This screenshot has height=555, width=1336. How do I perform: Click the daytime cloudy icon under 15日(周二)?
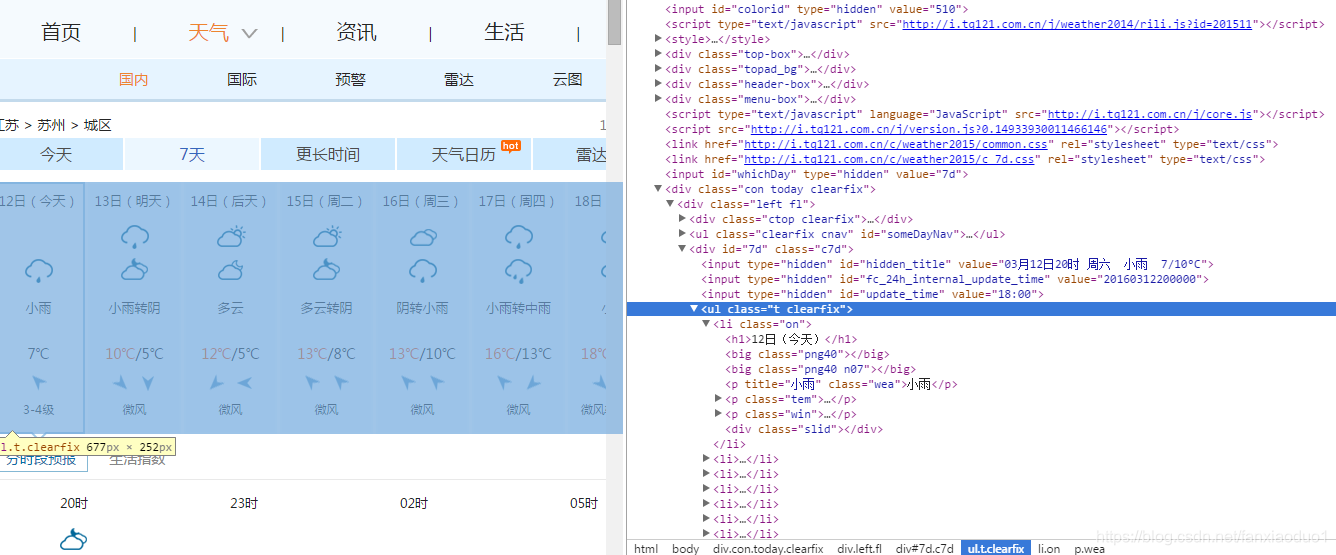click(x=327, y=237)
